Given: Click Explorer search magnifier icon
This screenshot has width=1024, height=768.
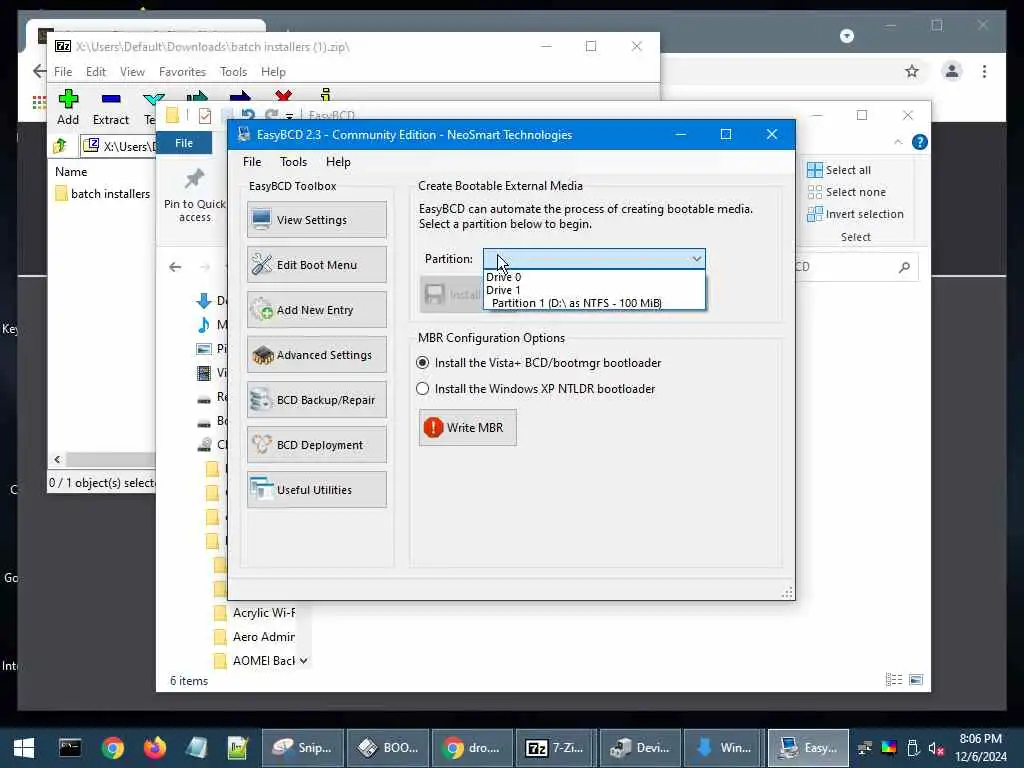Looking at the screenshot, I should coord(904,267).
